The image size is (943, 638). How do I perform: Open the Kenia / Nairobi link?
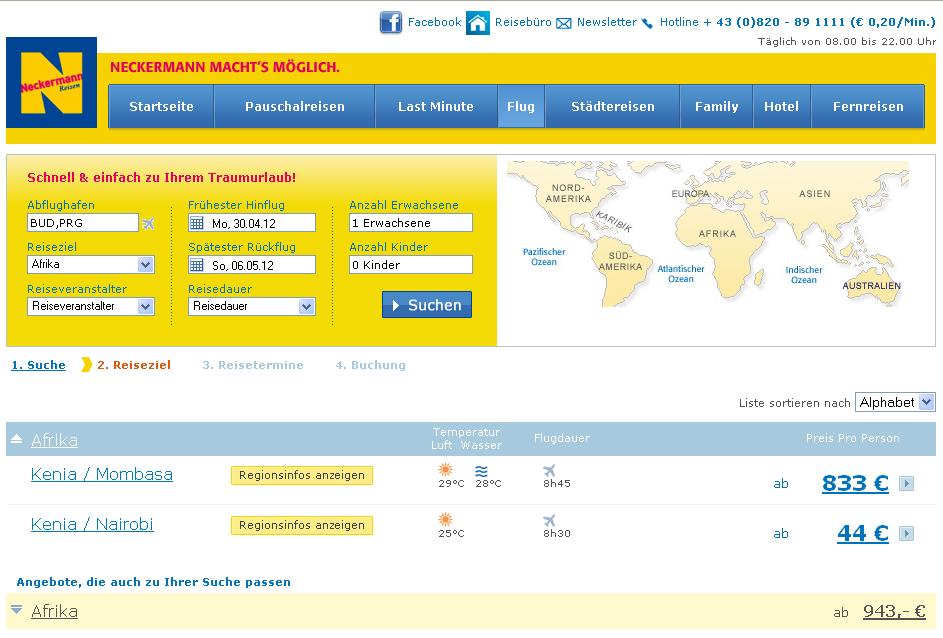click(x=92, y=524)
